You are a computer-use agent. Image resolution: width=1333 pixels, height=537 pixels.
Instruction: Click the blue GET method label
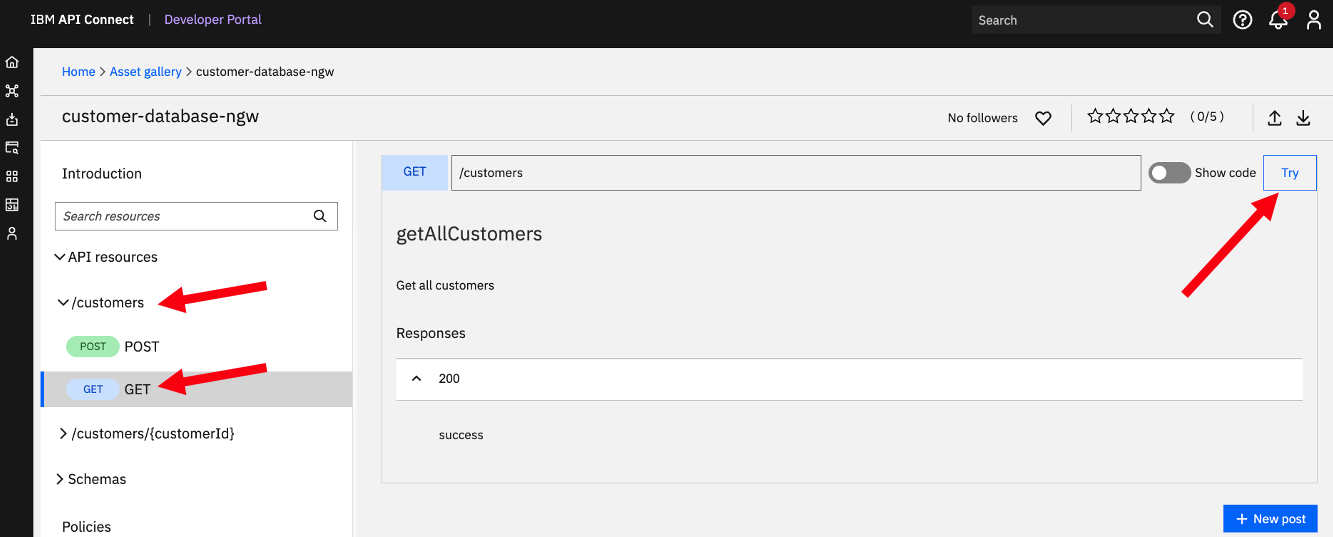415,172
